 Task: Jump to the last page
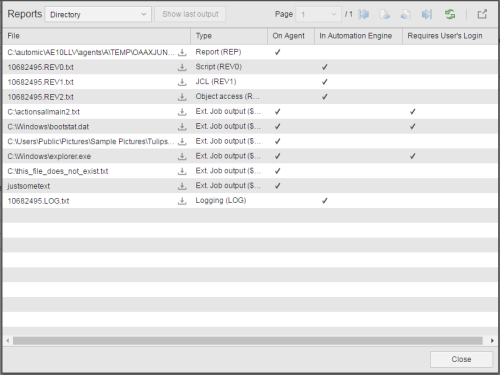427,14
